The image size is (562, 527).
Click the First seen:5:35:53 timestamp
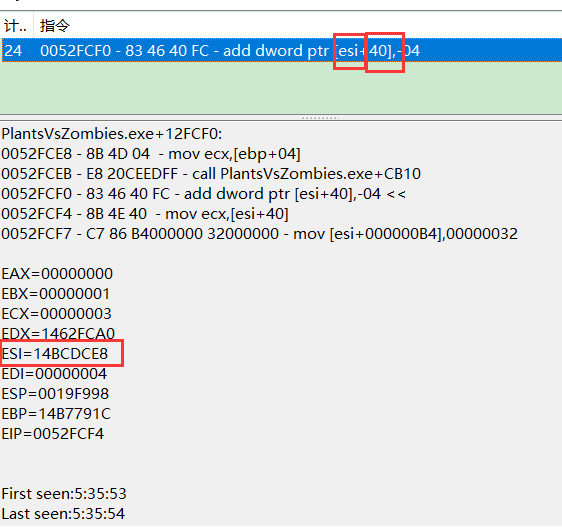tap(64, 494)
